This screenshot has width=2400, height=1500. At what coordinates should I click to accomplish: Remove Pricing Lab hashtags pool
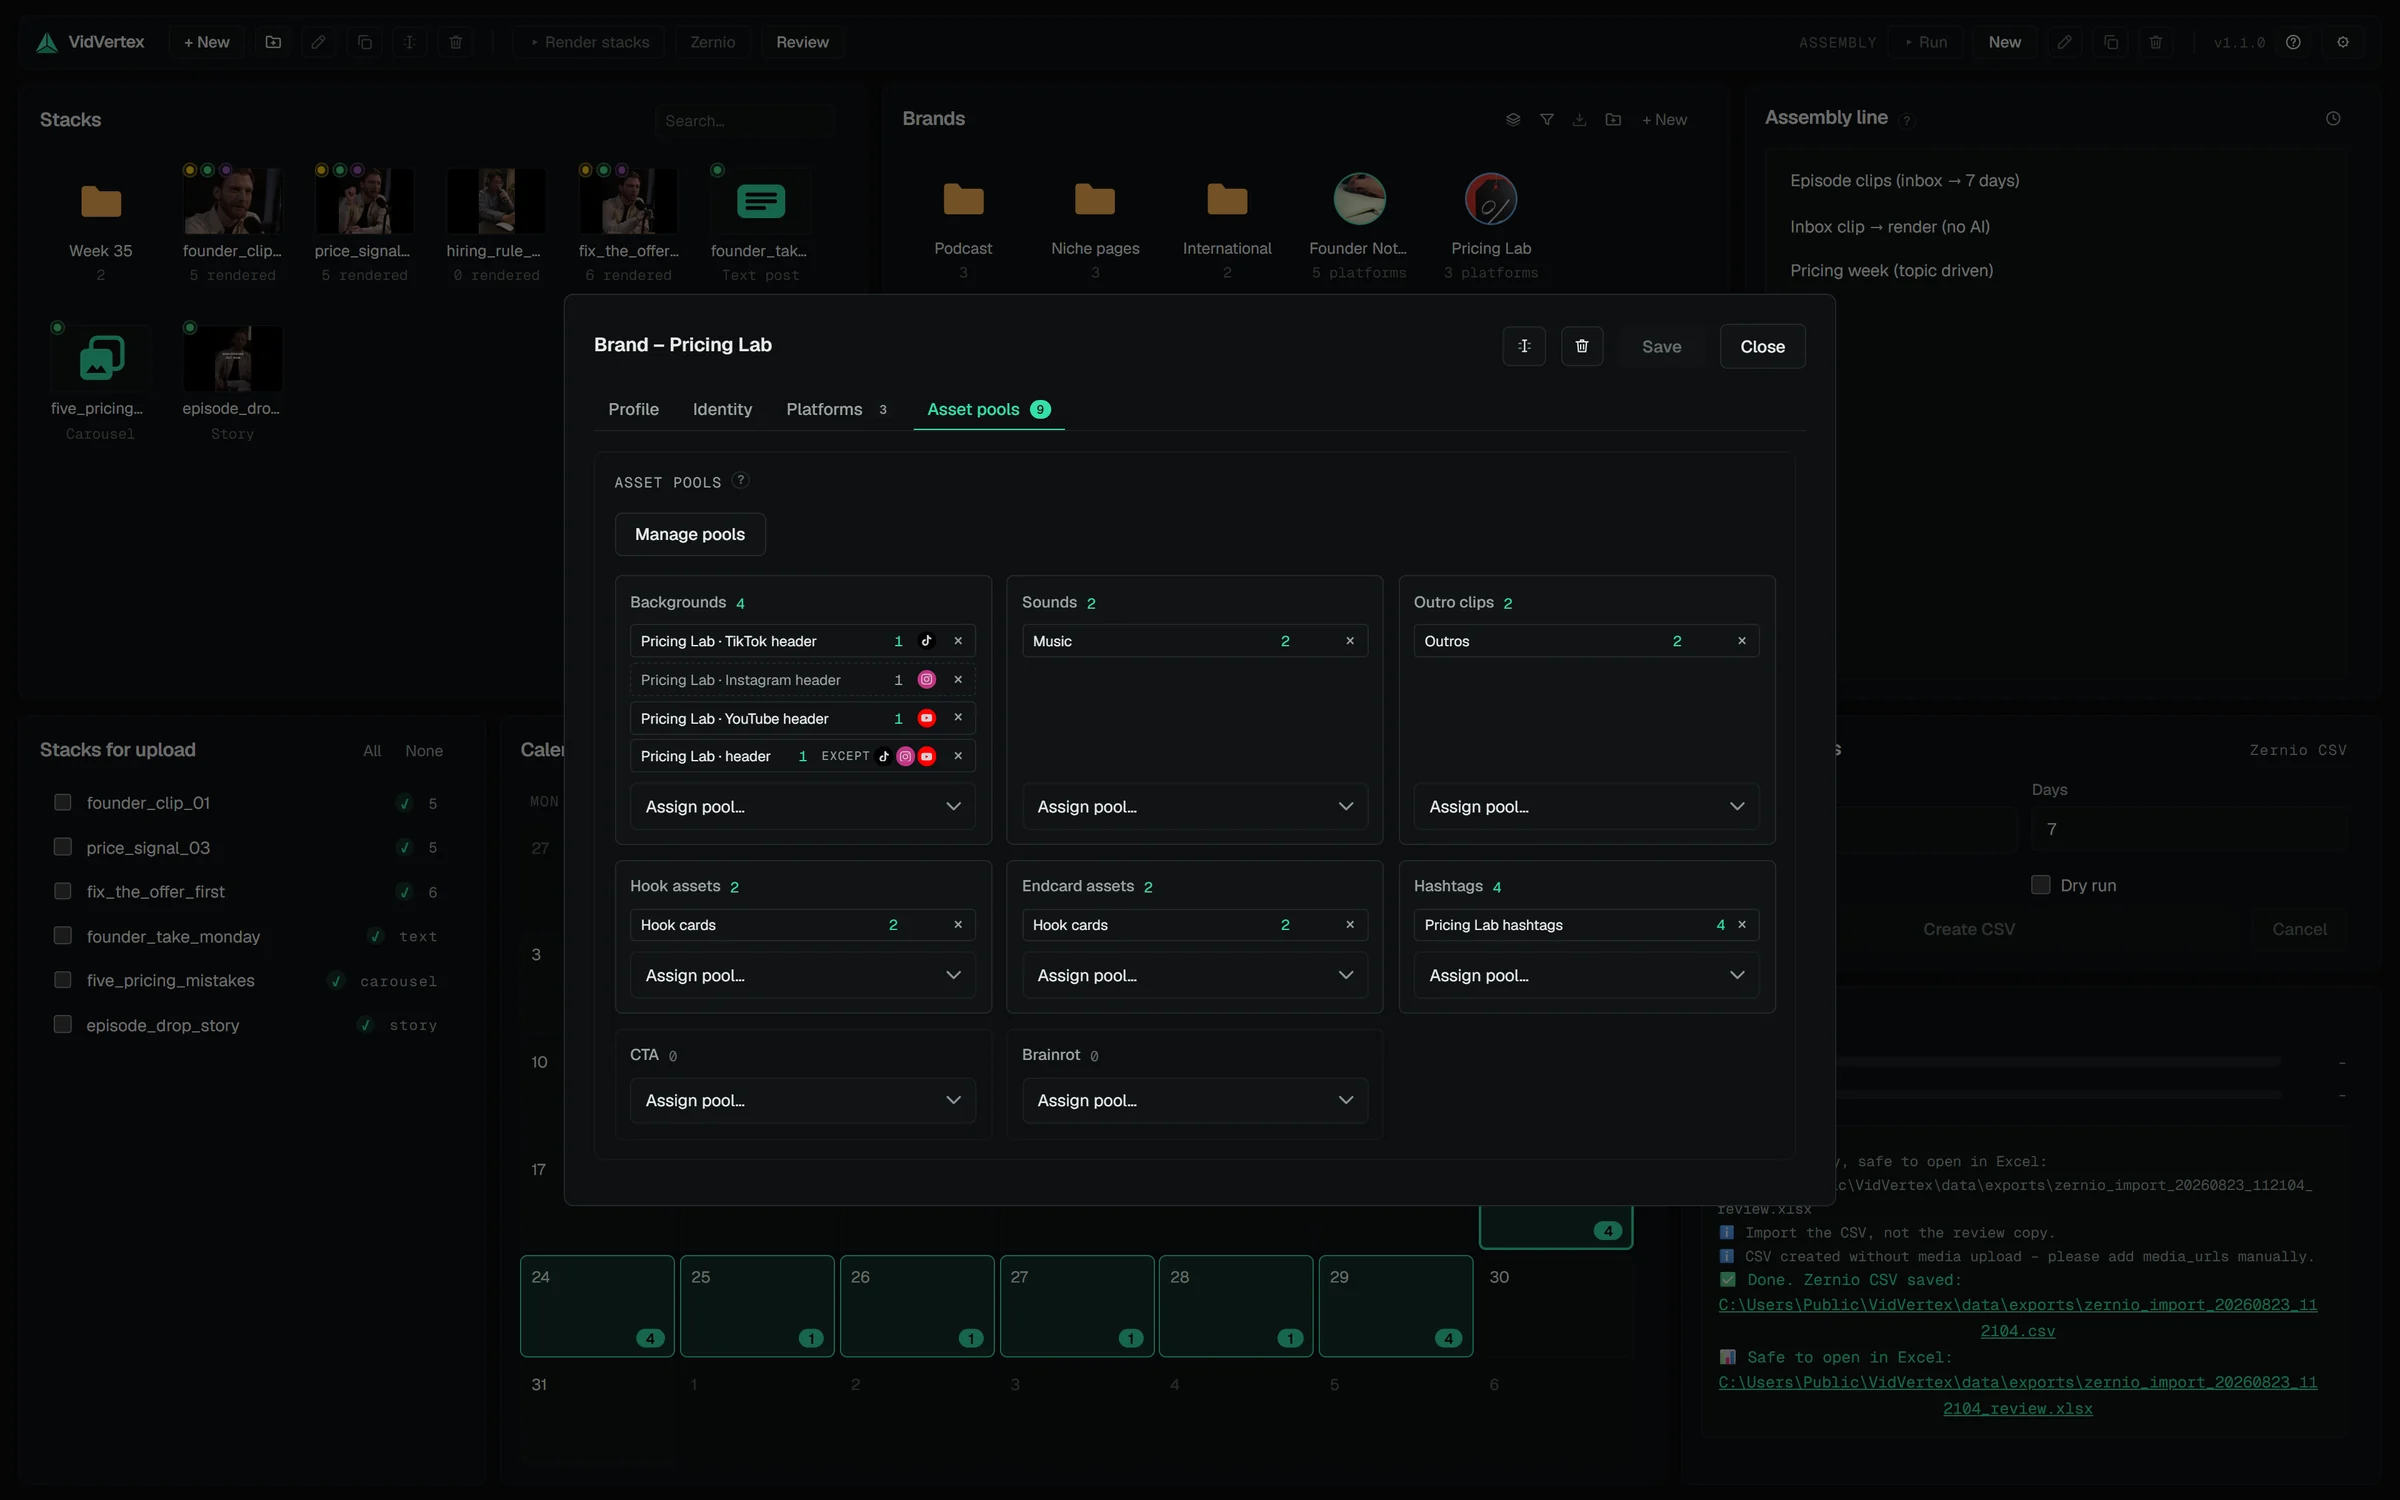[x=1742, y=925]
